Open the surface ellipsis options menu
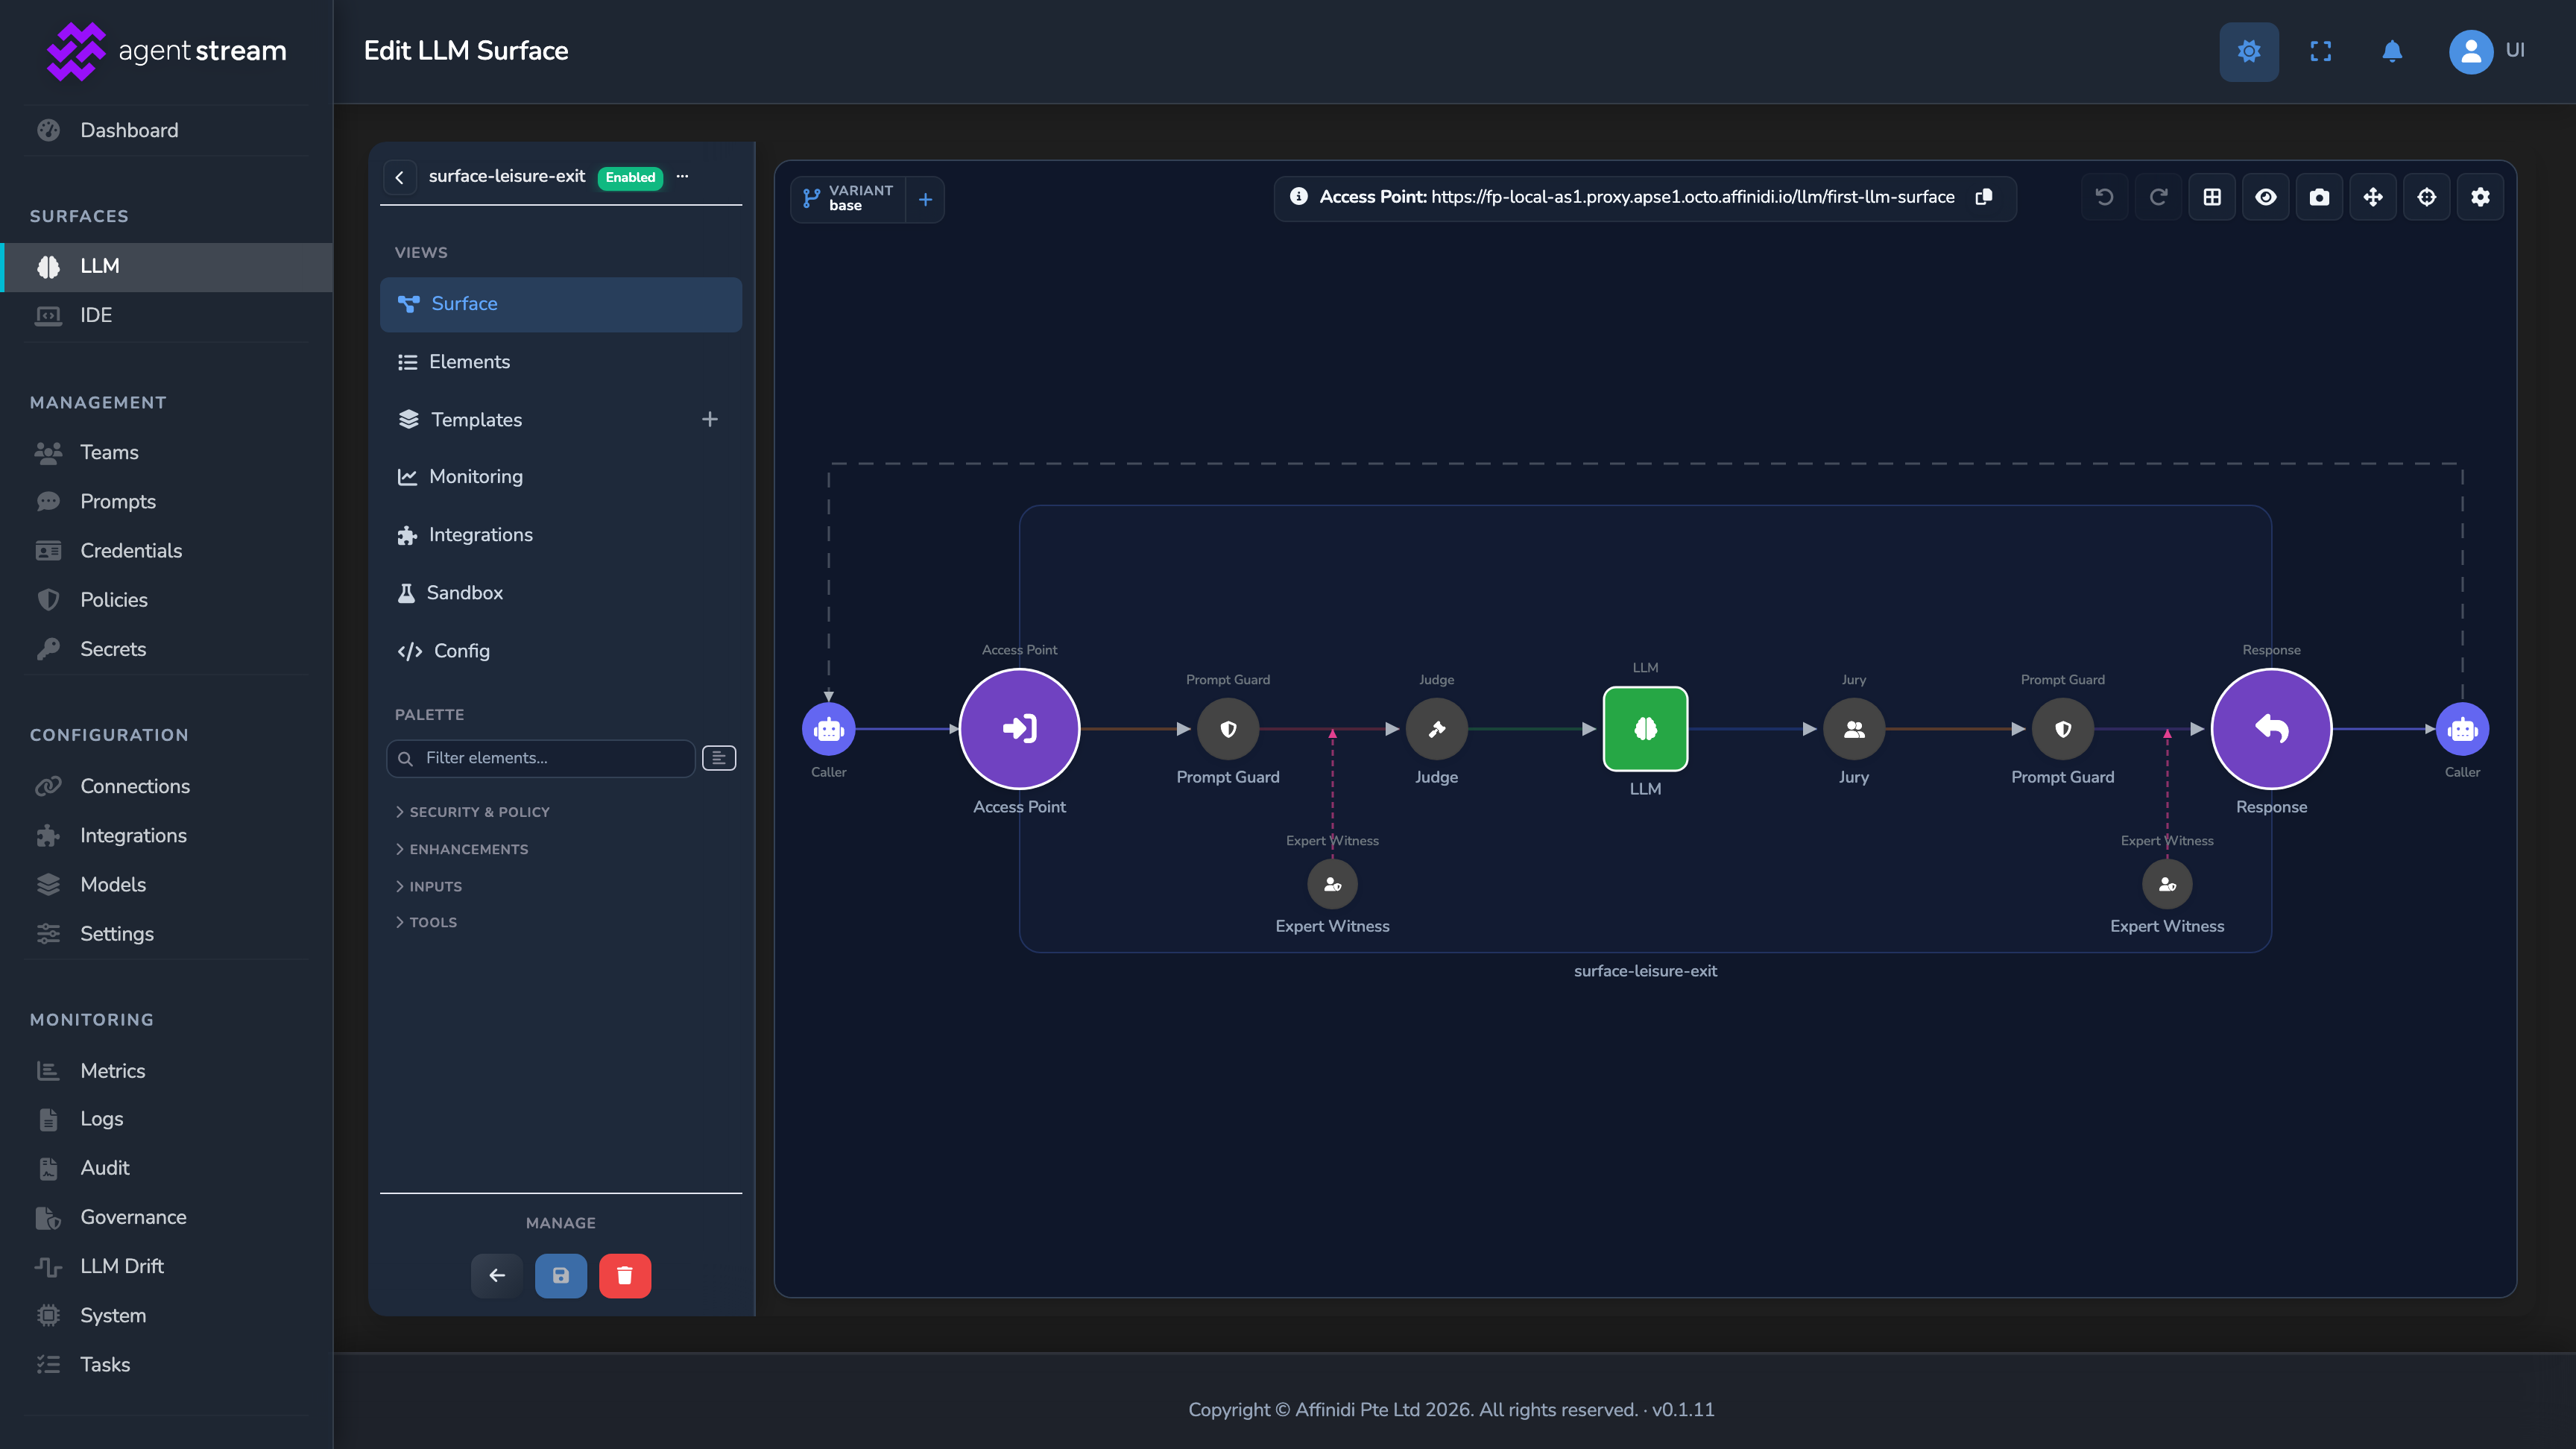The image size is (2576, 1449). click(x=682, y=176)
